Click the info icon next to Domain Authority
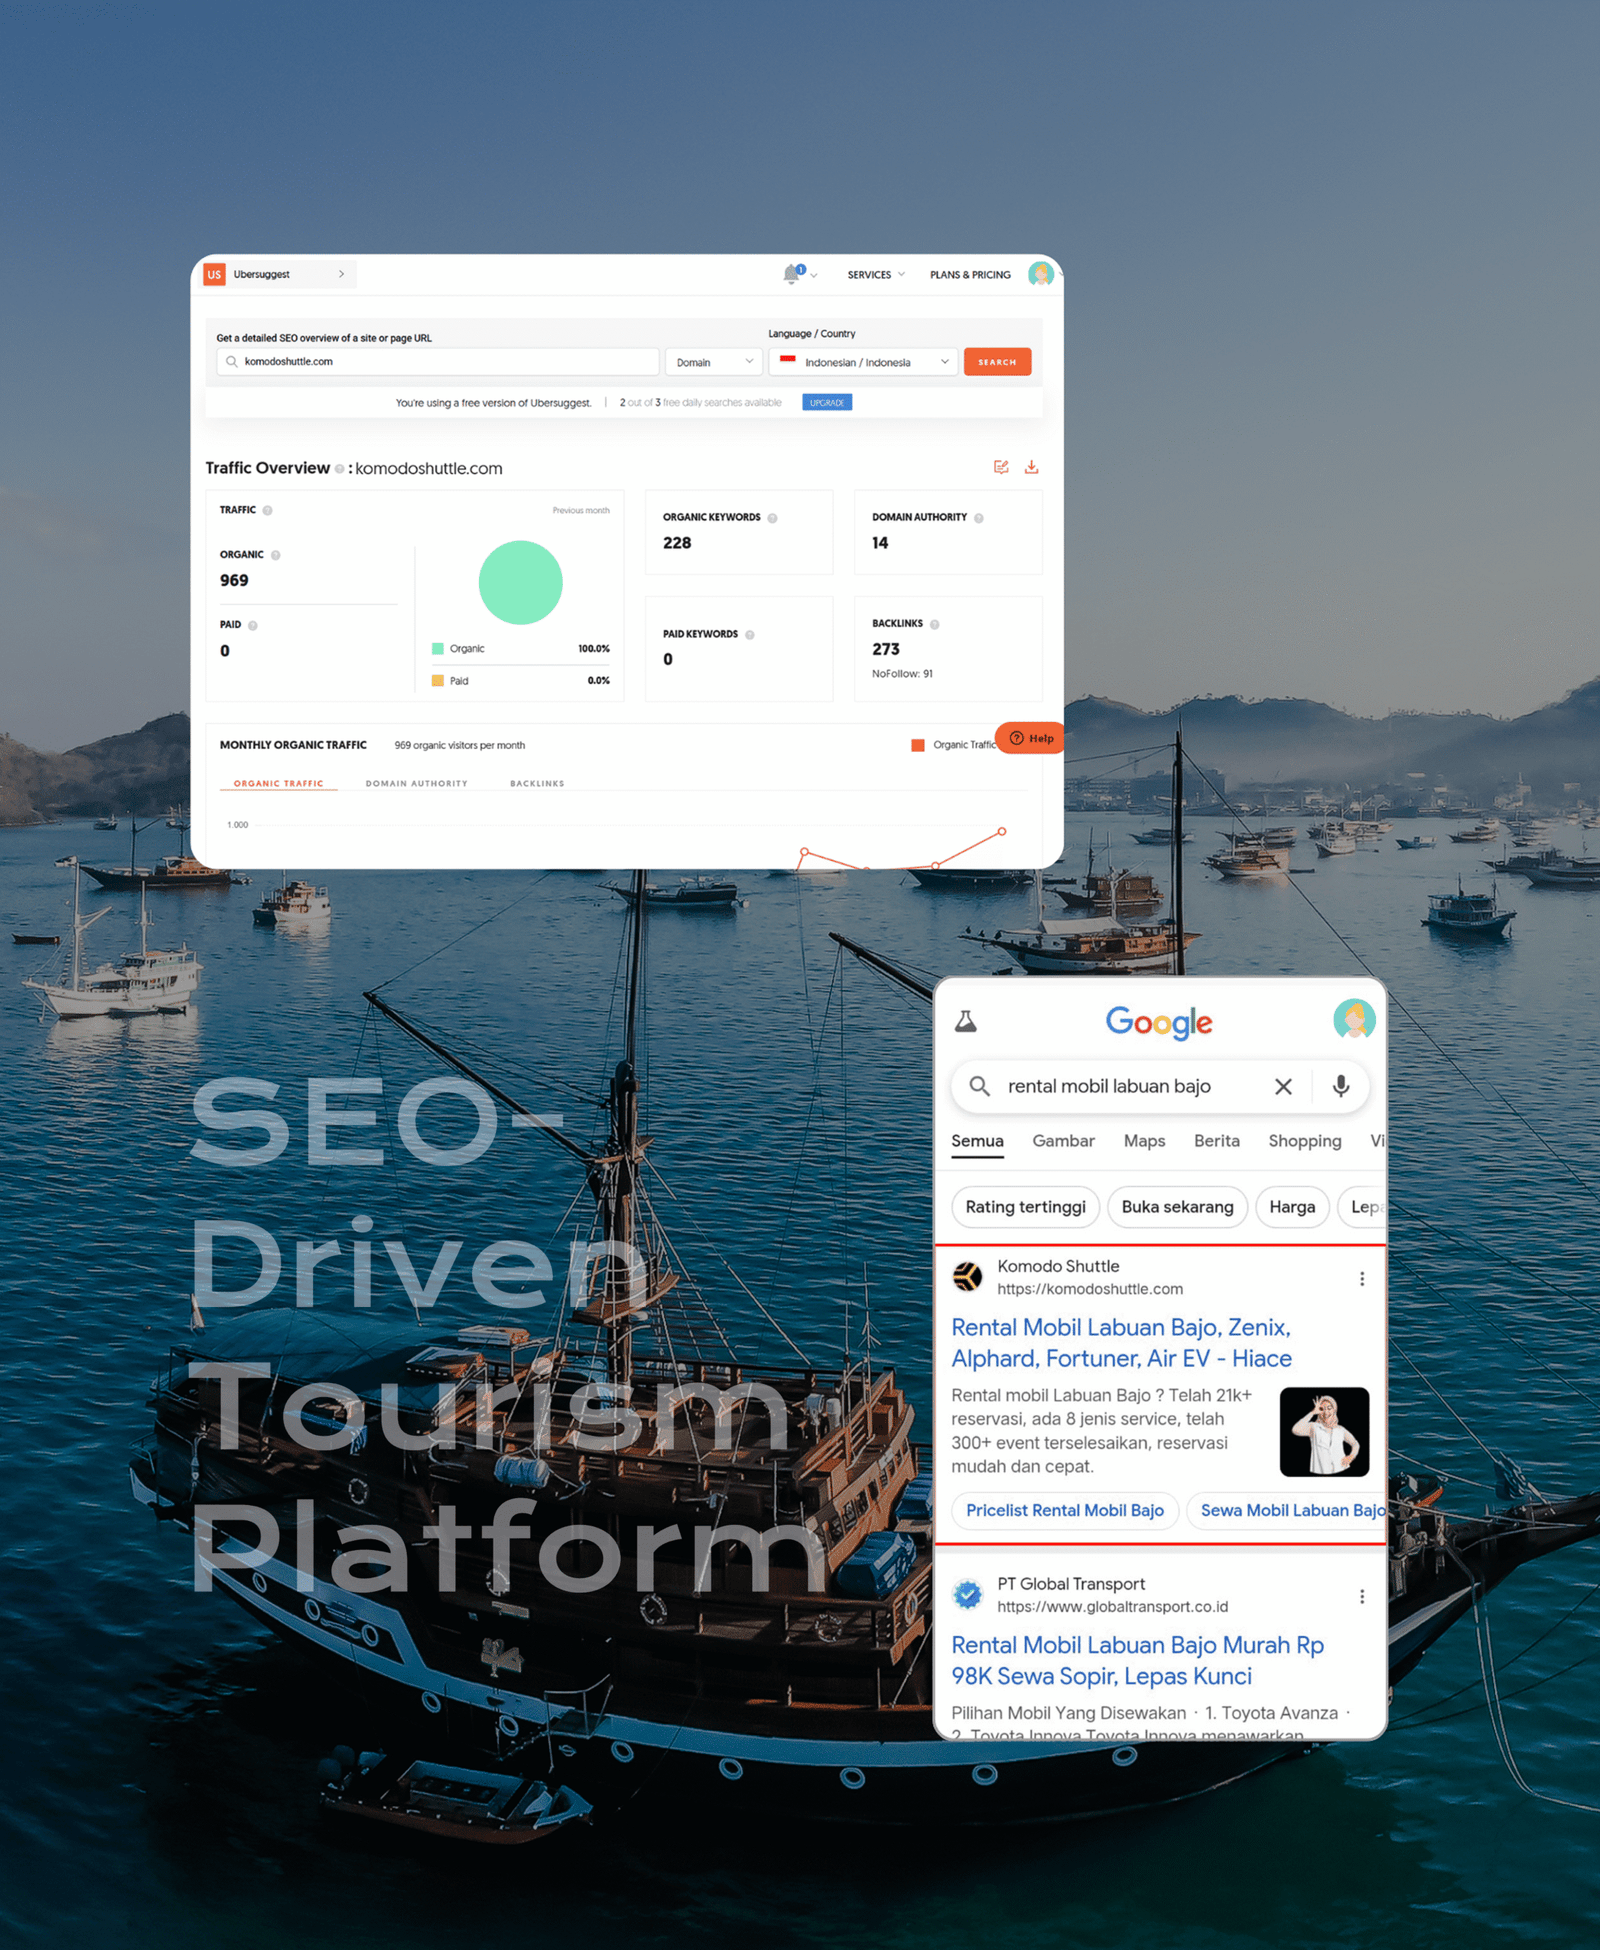This screenshot has height=1950, width=1600. (979, 518)
